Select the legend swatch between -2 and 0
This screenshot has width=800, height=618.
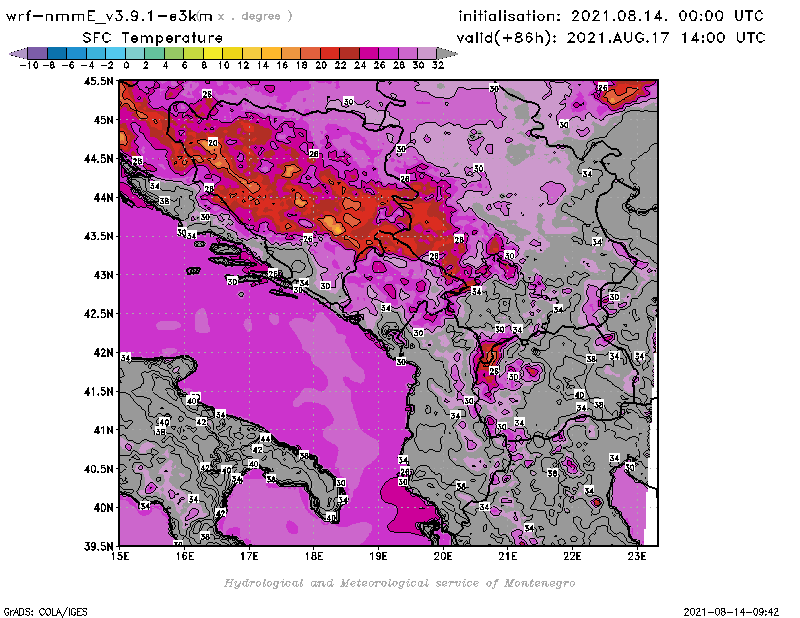coord(116,53)
